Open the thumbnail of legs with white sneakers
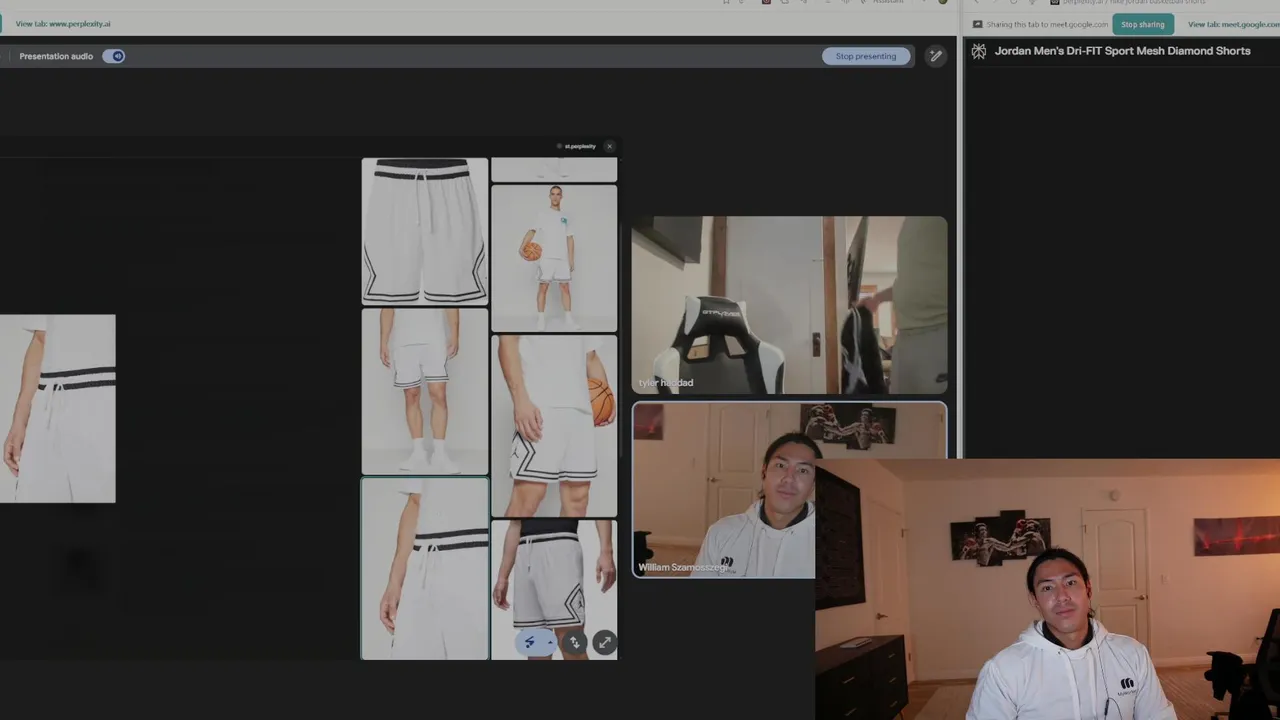 click(x=425, y=391)
